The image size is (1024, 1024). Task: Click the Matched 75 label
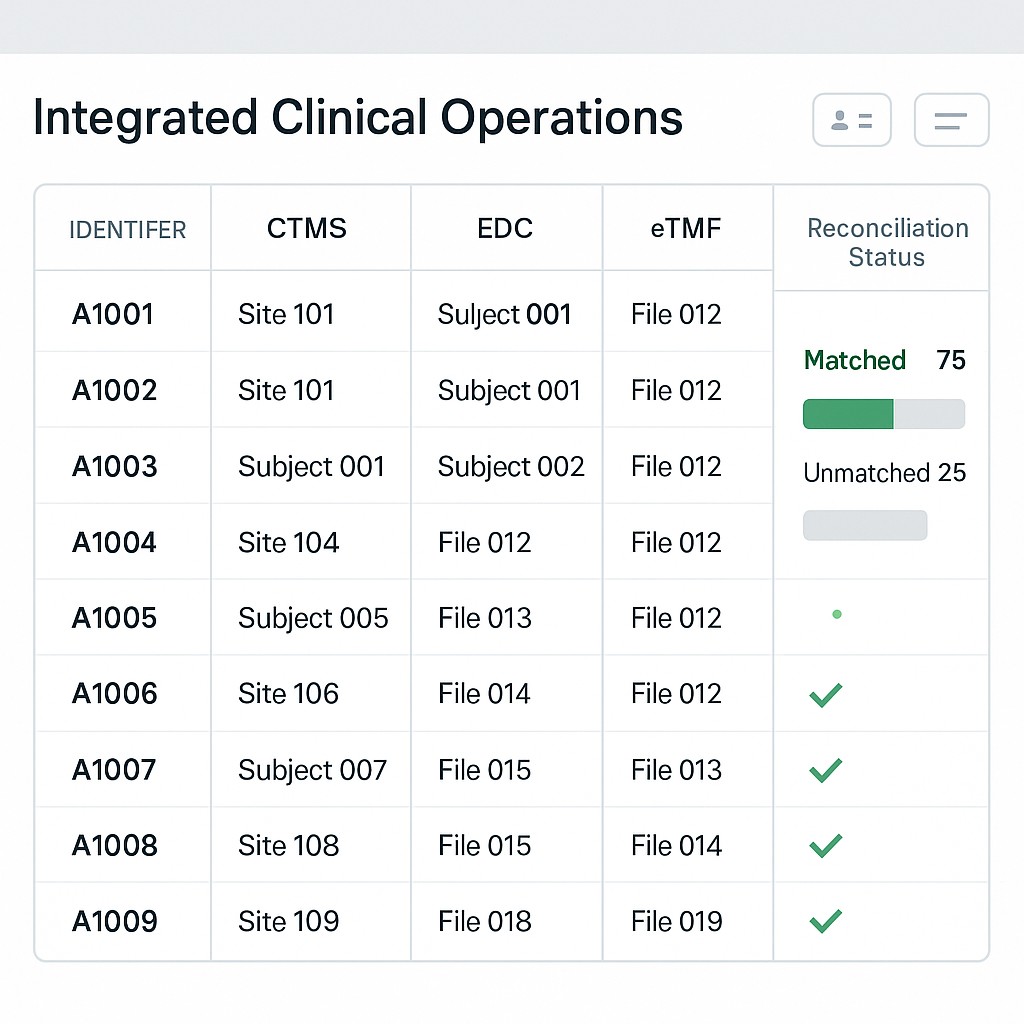coord(884,360)
